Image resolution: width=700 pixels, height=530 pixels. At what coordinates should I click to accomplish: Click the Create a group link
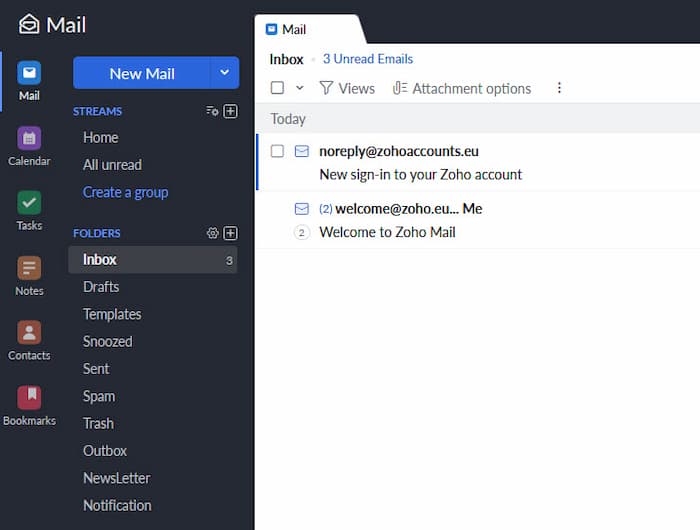click(x=125, y=192)
